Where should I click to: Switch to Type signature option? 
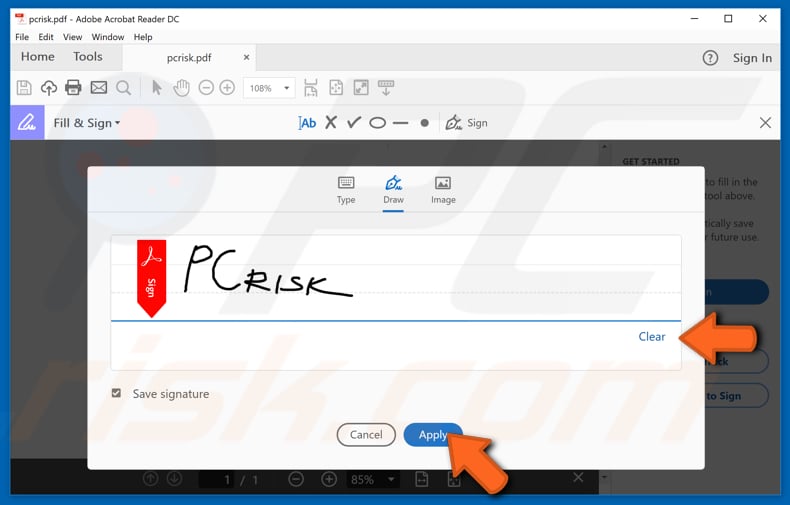346,190
